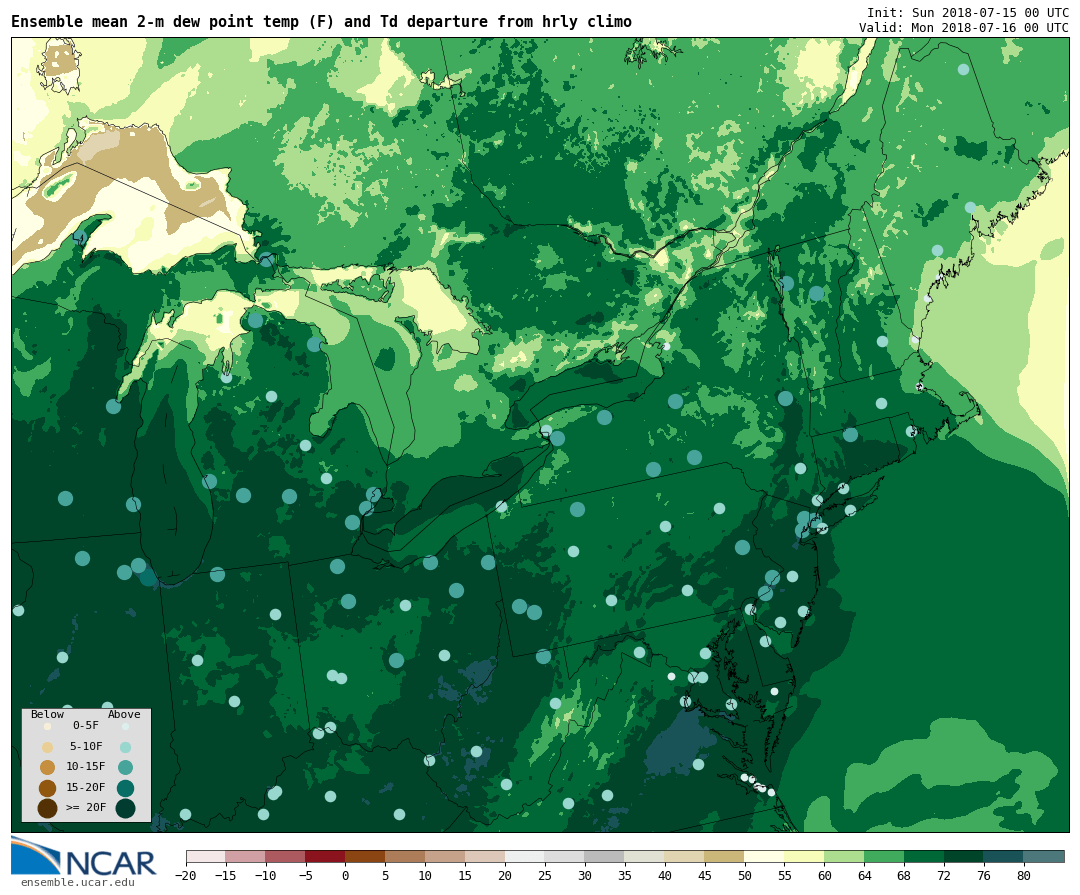Click the Below heading in the legend

click(47, 714)
